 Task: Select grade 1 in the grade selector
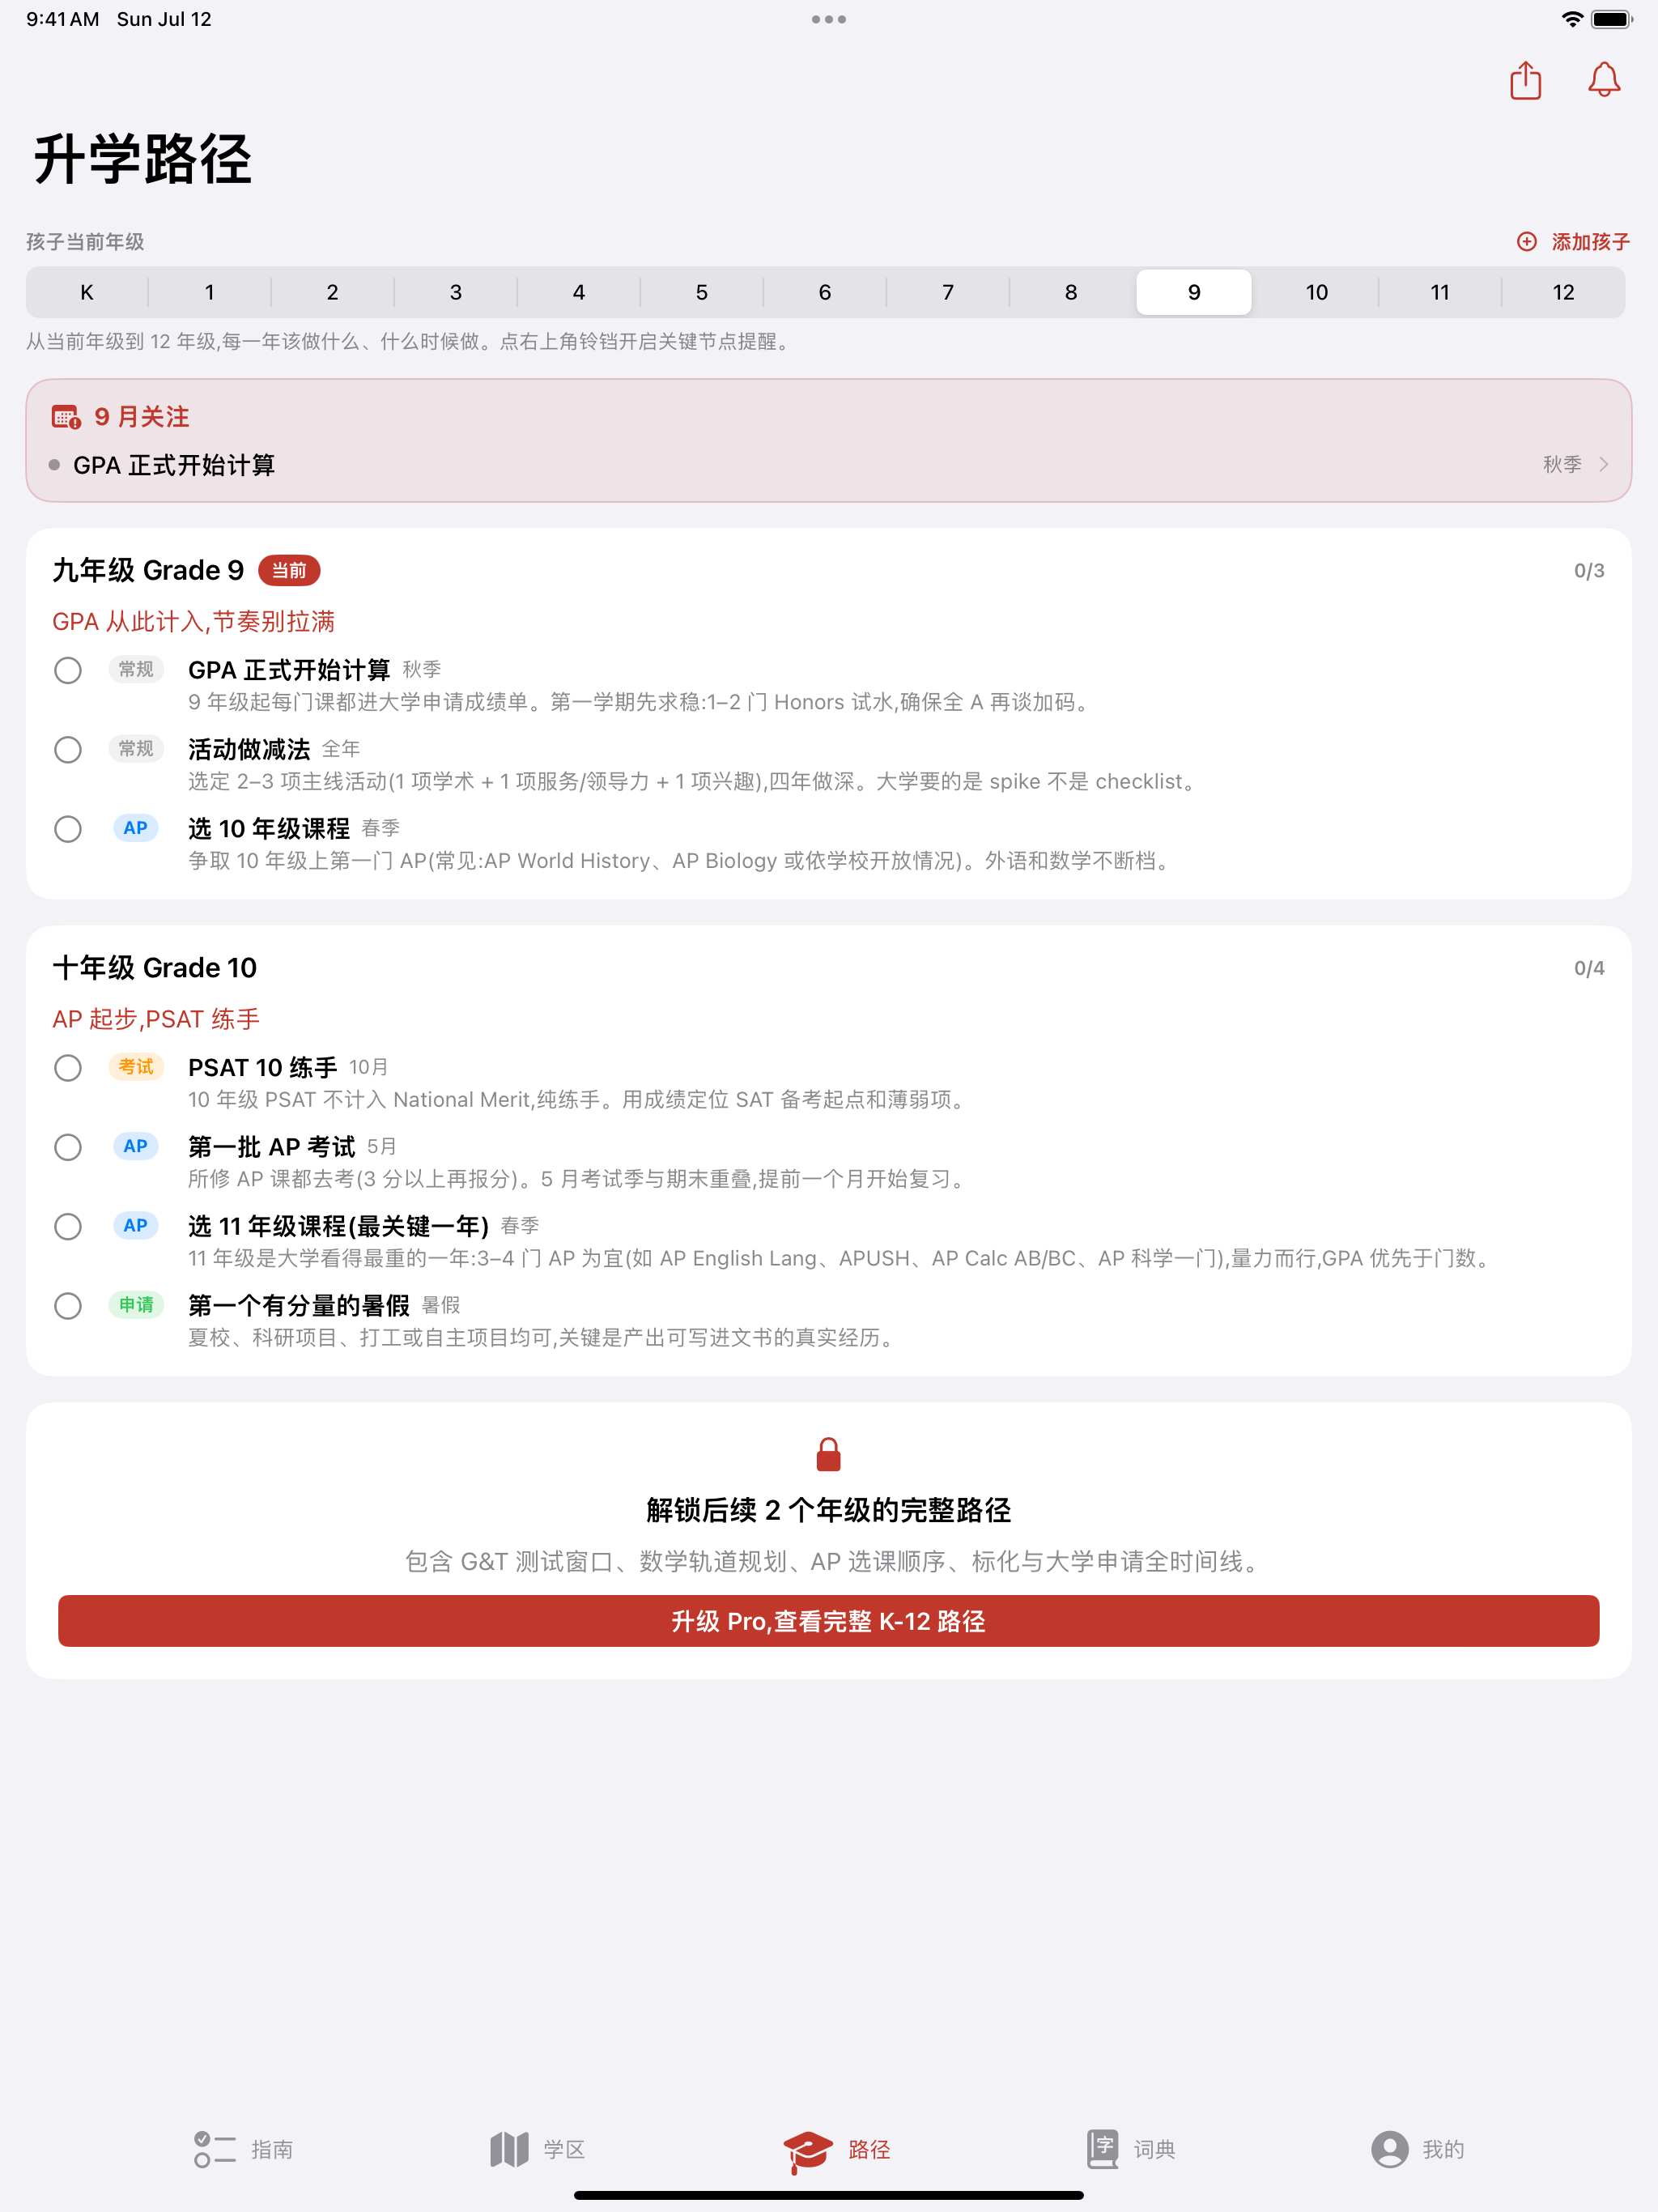click(209, 292)
